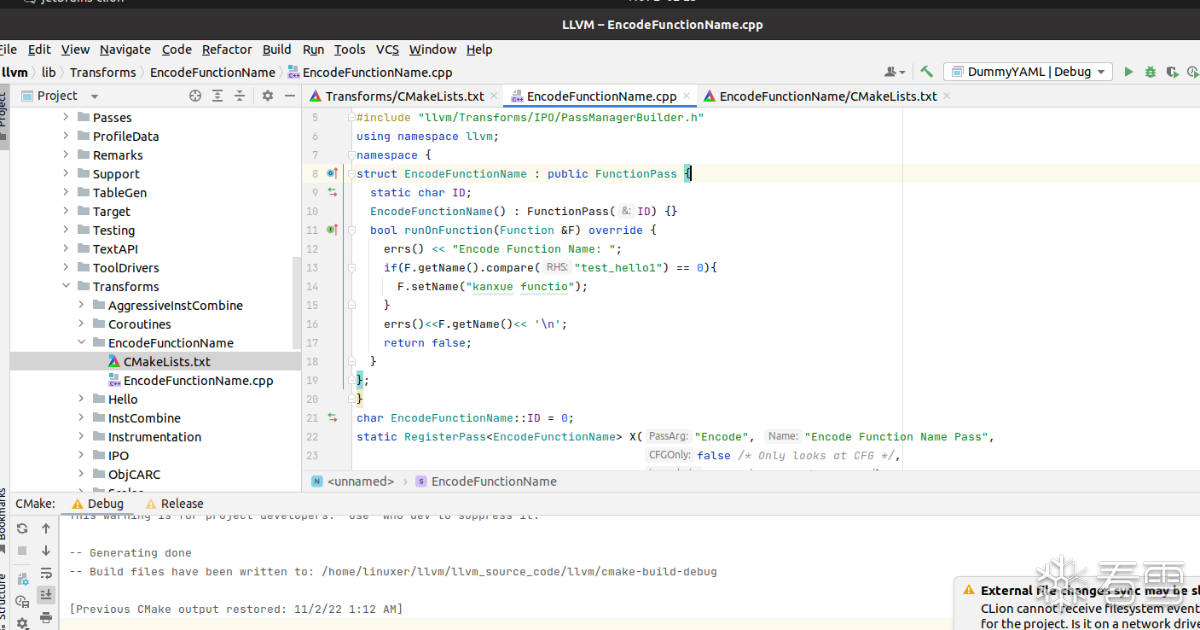Select CMakeLists.txt in project tree
The height and width of the screenshot is (630, 1200).
pyautogui.click(x=155, y=362)
